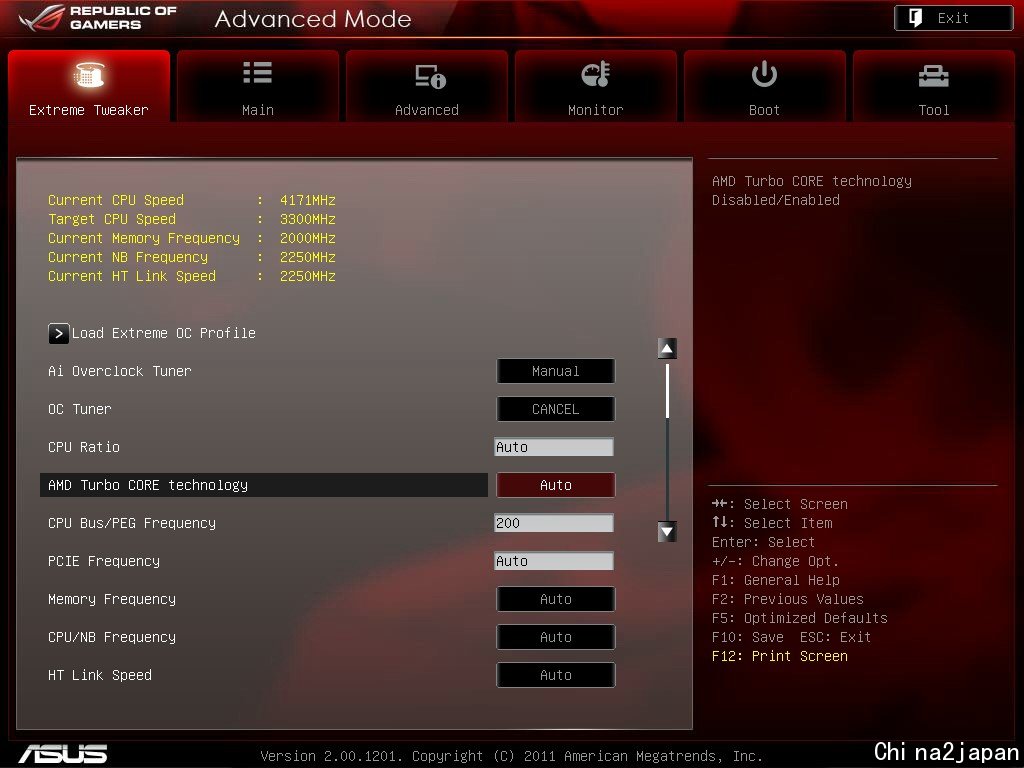Image resolution: width=1024 pixels, height=768 pixels.
Task: Open the AMD Turbo CORE technology Auto dropdown
Action: pyautogui.click(x=556, y=485)
